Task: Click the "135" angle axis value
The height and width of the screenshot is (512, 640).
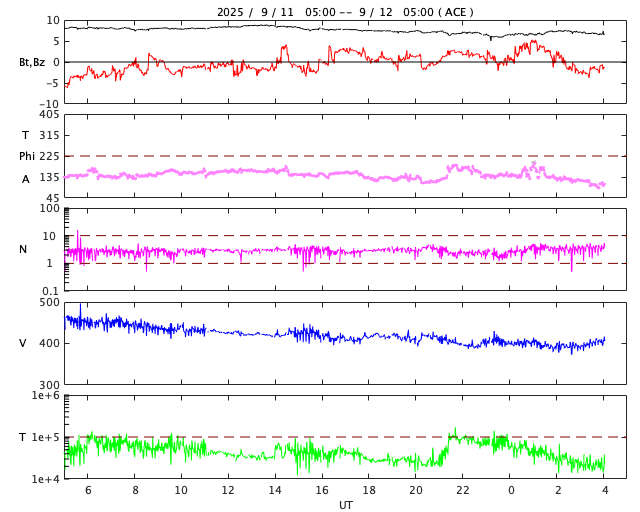Action: [49, 177]
